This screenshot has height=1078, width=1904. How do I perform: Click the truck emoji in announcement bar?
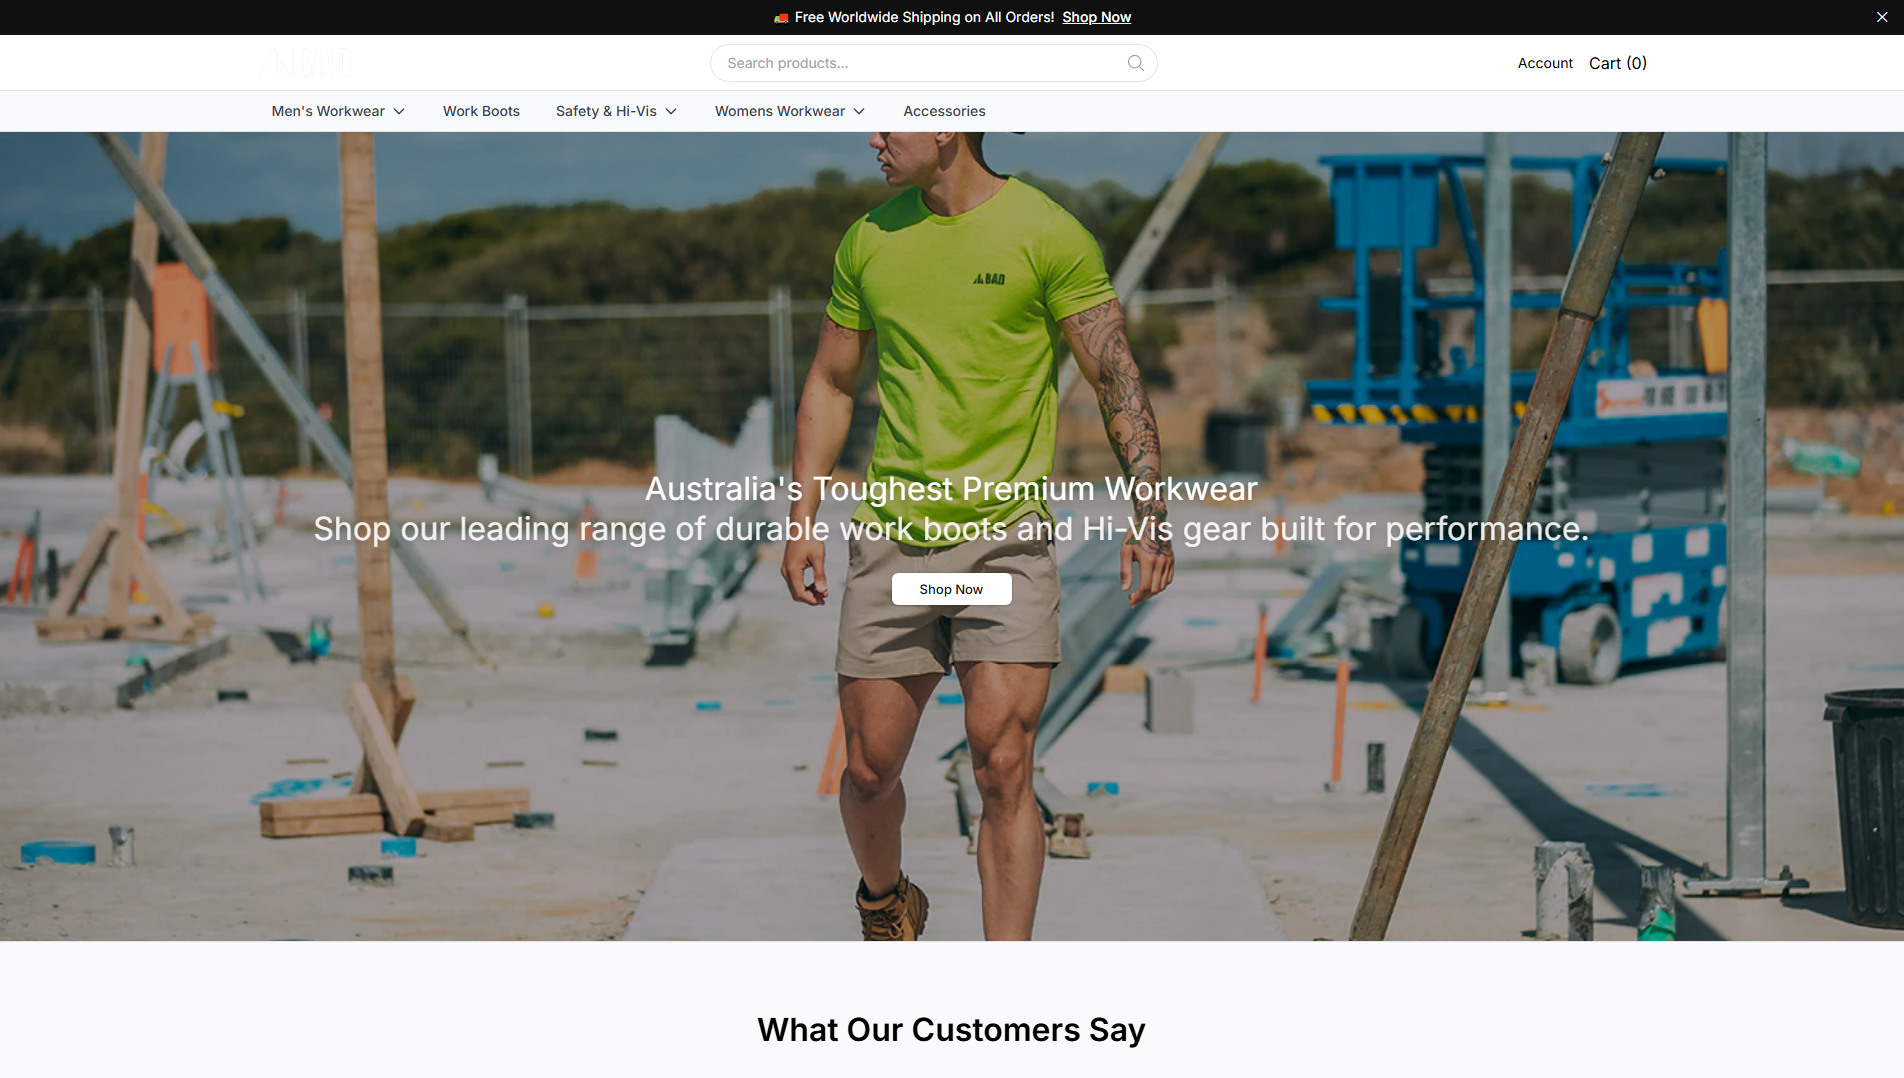click(781, 18)
